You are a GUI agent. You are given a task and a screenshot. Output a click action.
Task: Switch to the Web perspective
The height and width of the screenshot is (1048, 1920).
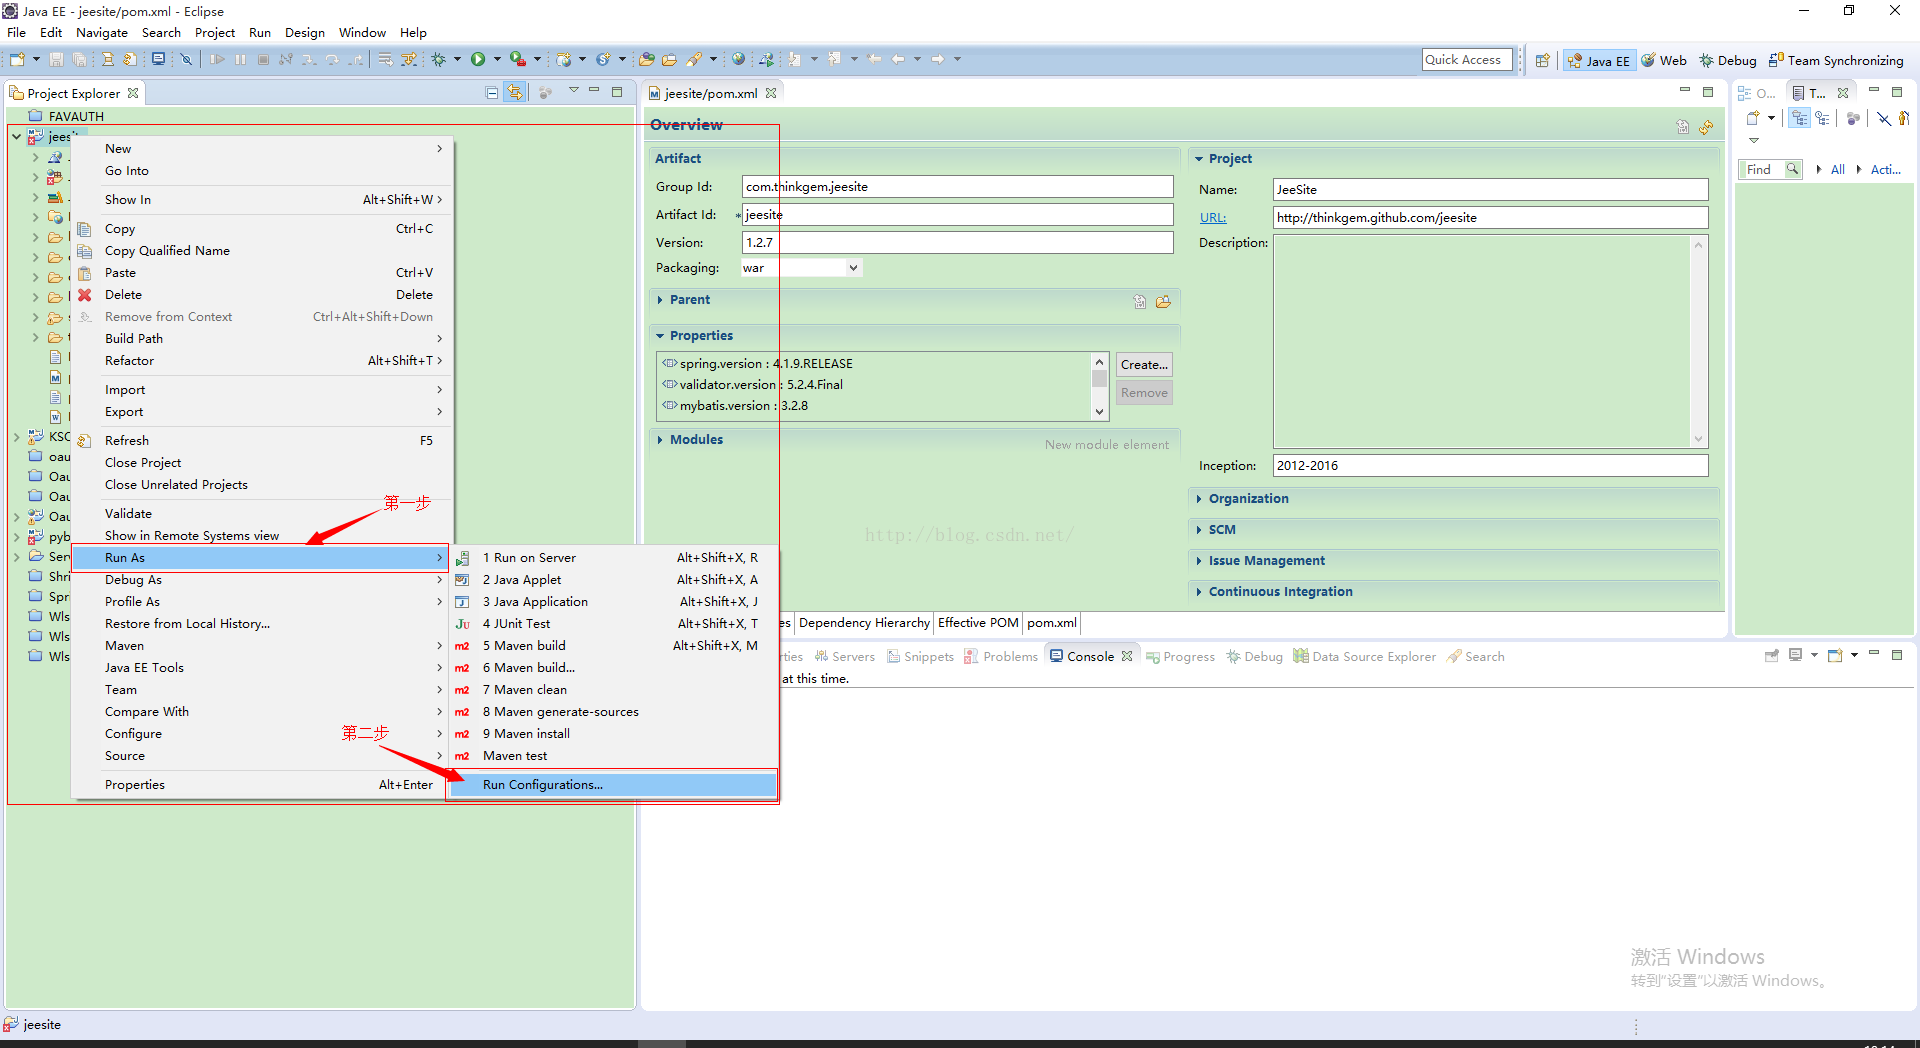click(1664, 61)
